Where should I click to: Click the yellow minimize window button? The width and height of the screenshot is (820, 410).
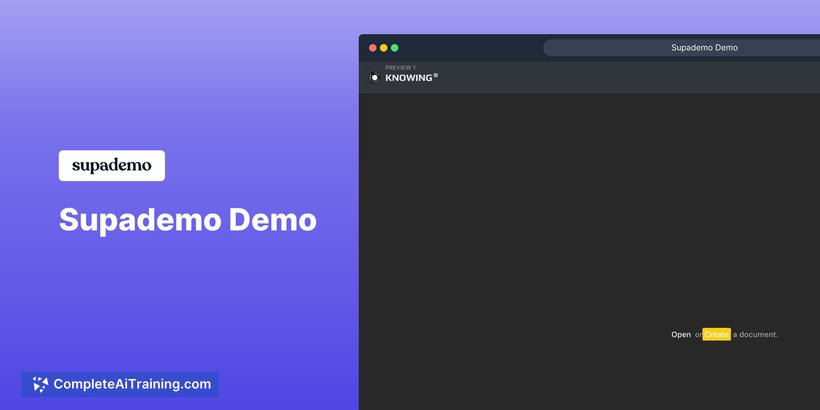(384, 48)
